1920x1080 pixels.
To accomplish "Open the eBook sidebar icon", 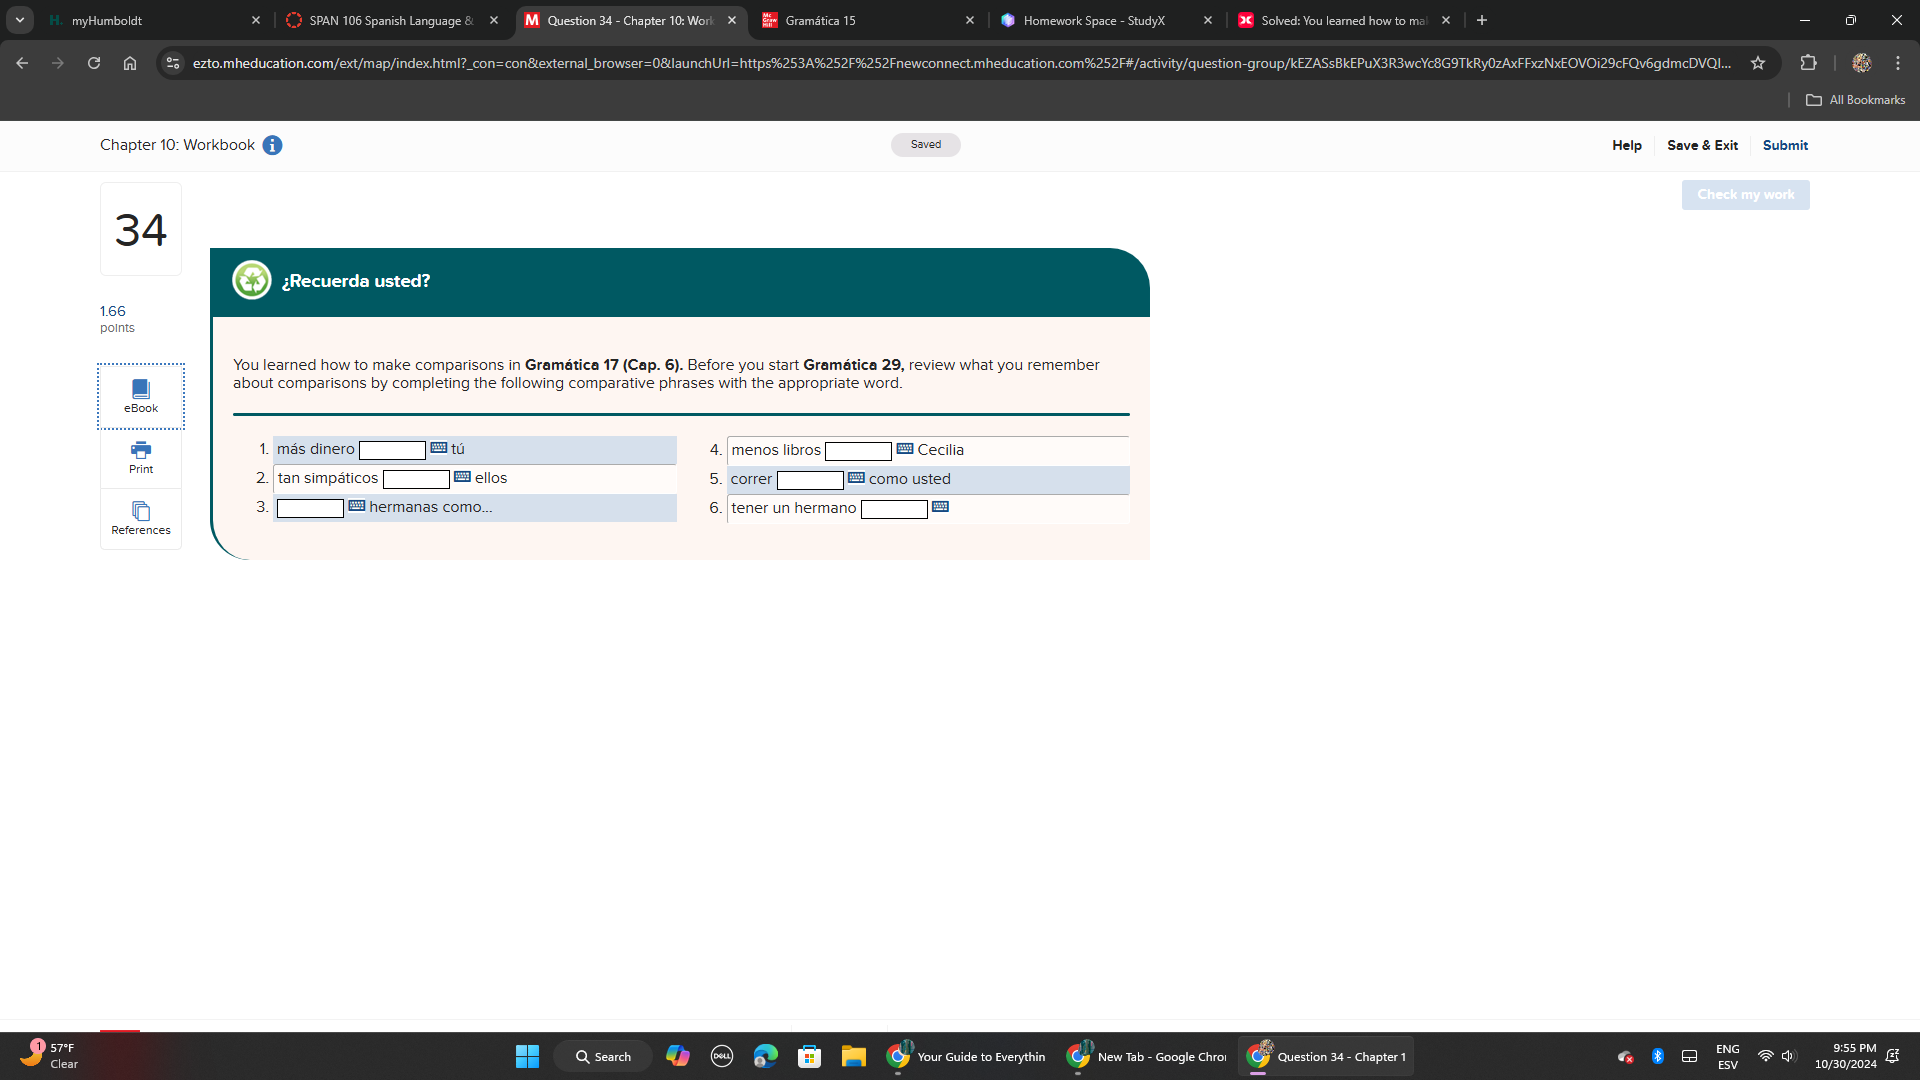I will click(141, 396).
